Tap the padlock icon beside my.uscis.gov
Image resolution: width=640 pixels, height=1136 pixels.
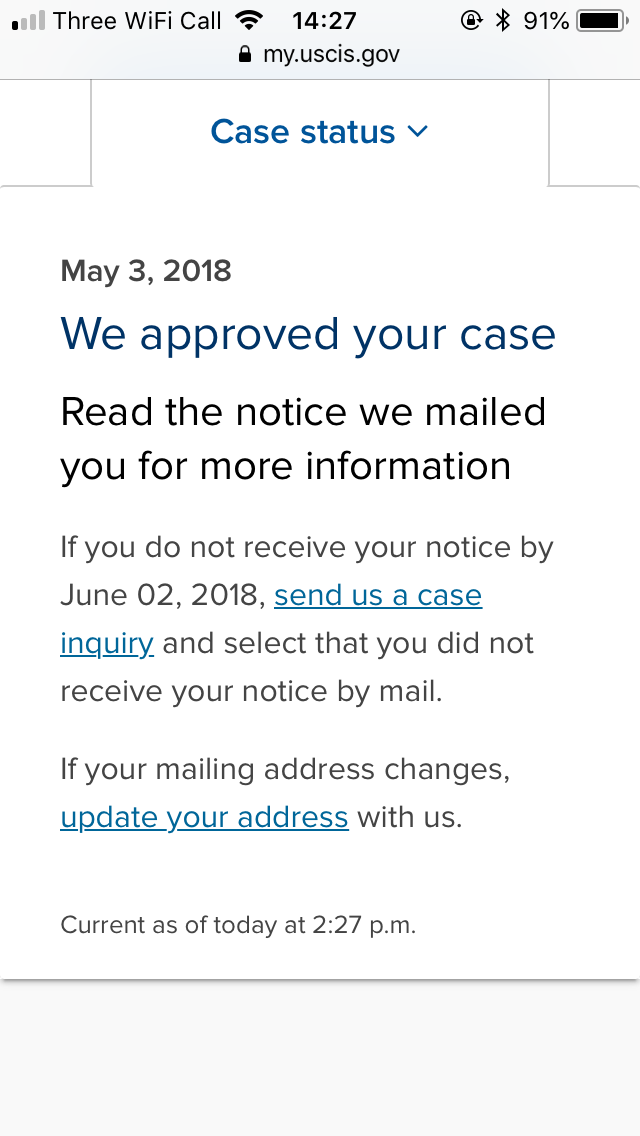pyautogui.click(x=245, y=54)
